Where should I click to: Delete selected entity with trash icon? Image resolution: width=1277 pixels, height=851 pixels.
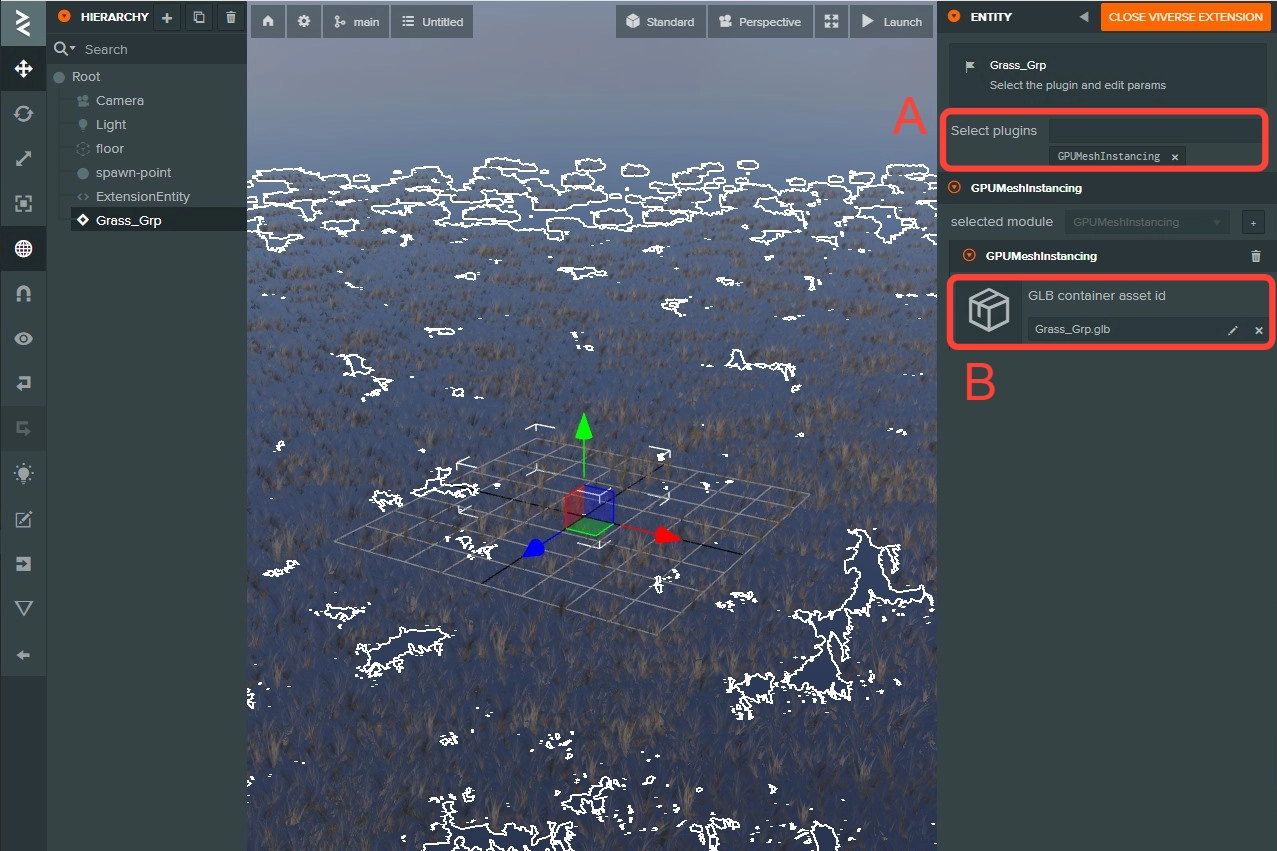[x=231, y=17]
